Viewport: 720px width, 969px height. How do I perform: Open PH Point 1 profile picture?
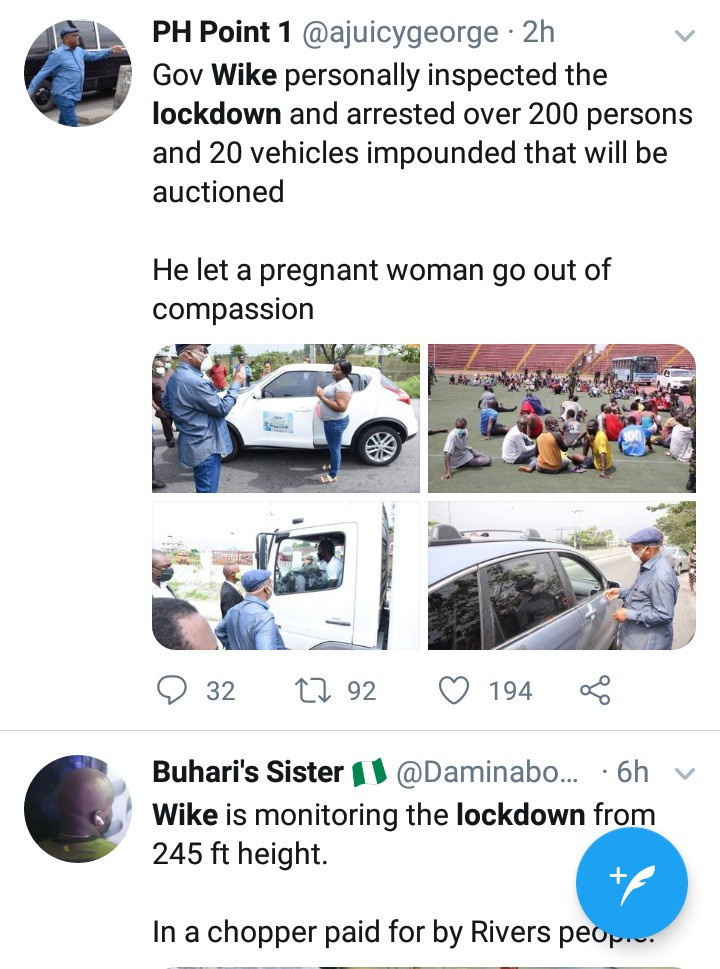coord(77,73)
